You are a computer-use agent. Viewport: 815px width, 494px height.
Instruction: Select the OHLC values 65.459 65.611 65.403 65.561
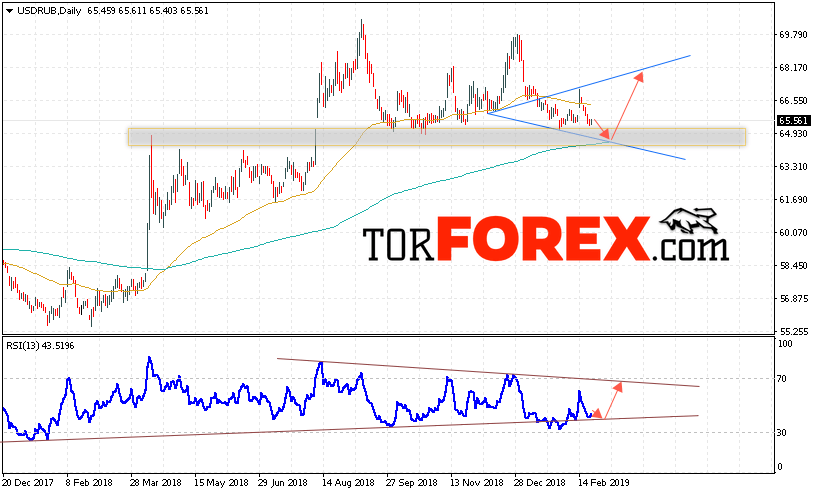coord(148,10)
